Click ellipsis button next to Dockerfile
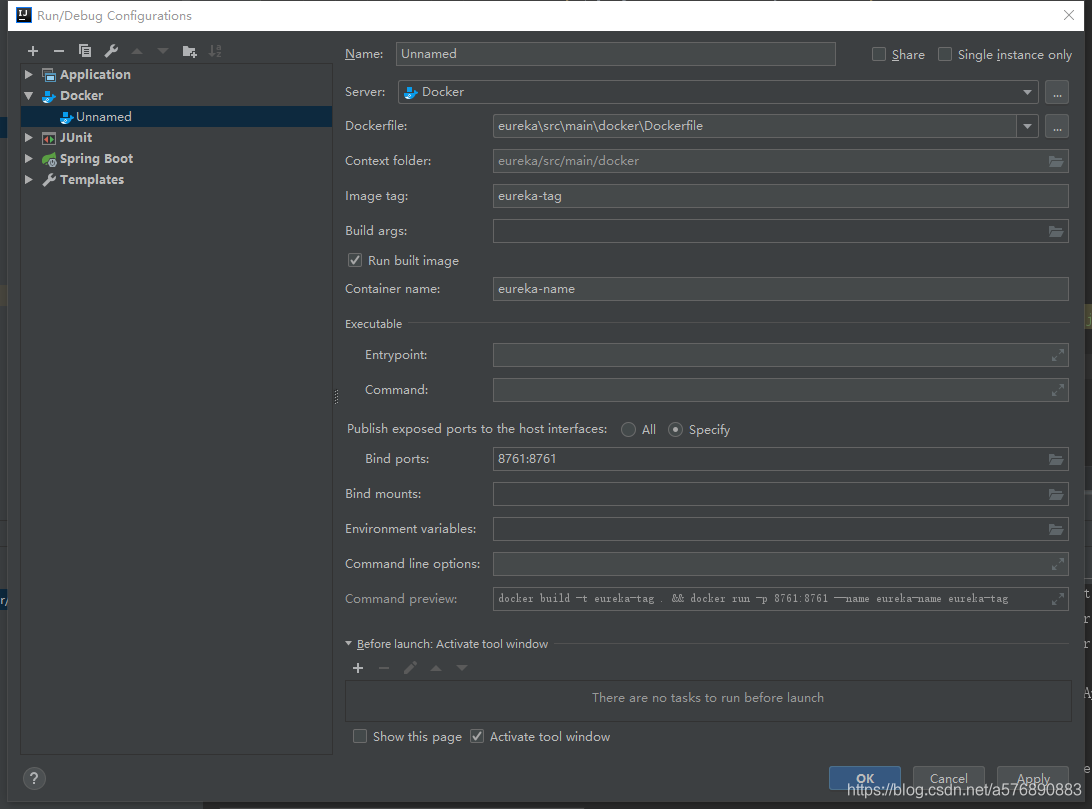Screen dimensions: 1092x809 click(x=1057, y=126)
